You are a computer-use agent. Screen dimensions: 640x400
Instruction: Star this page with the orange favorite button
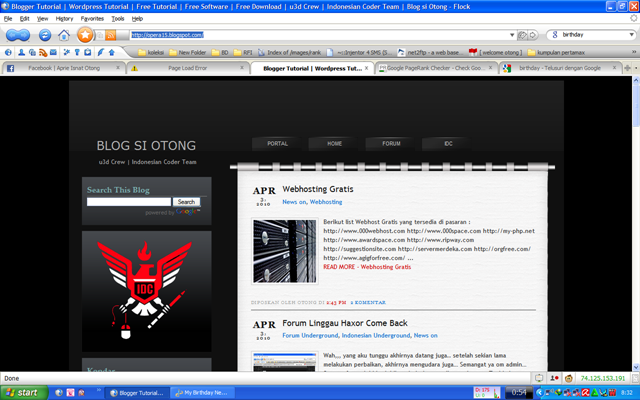85,35
